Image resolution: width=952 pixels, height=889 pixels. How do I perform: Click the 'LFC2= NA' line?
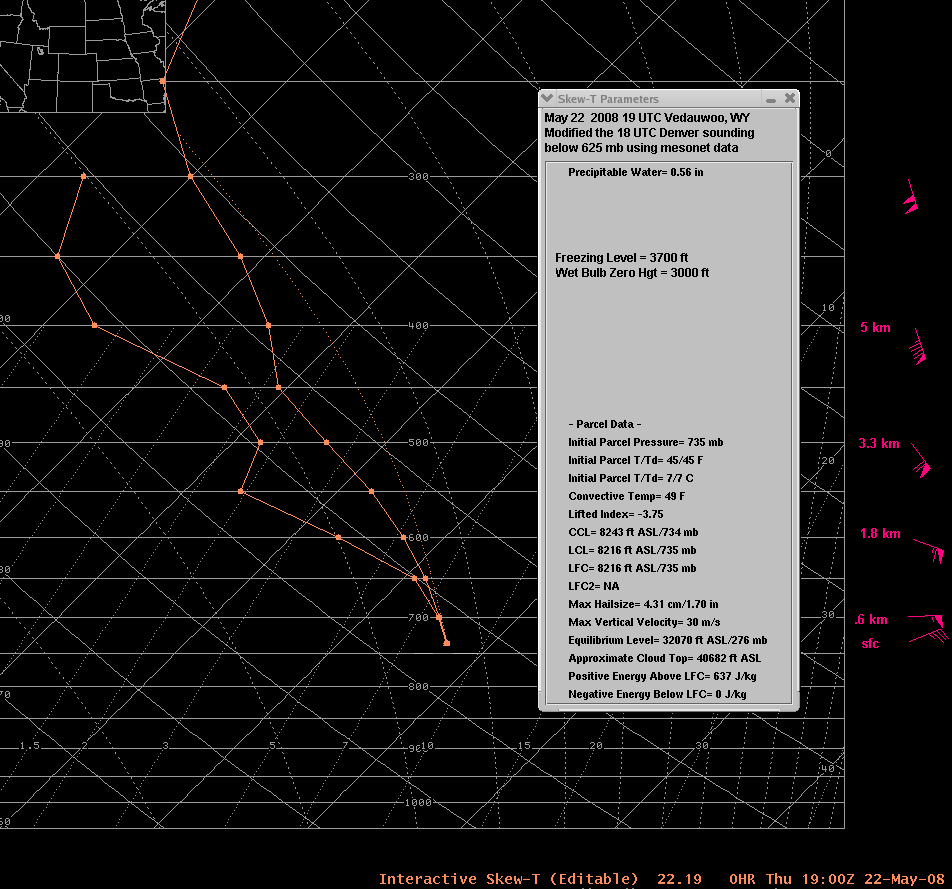594,587
